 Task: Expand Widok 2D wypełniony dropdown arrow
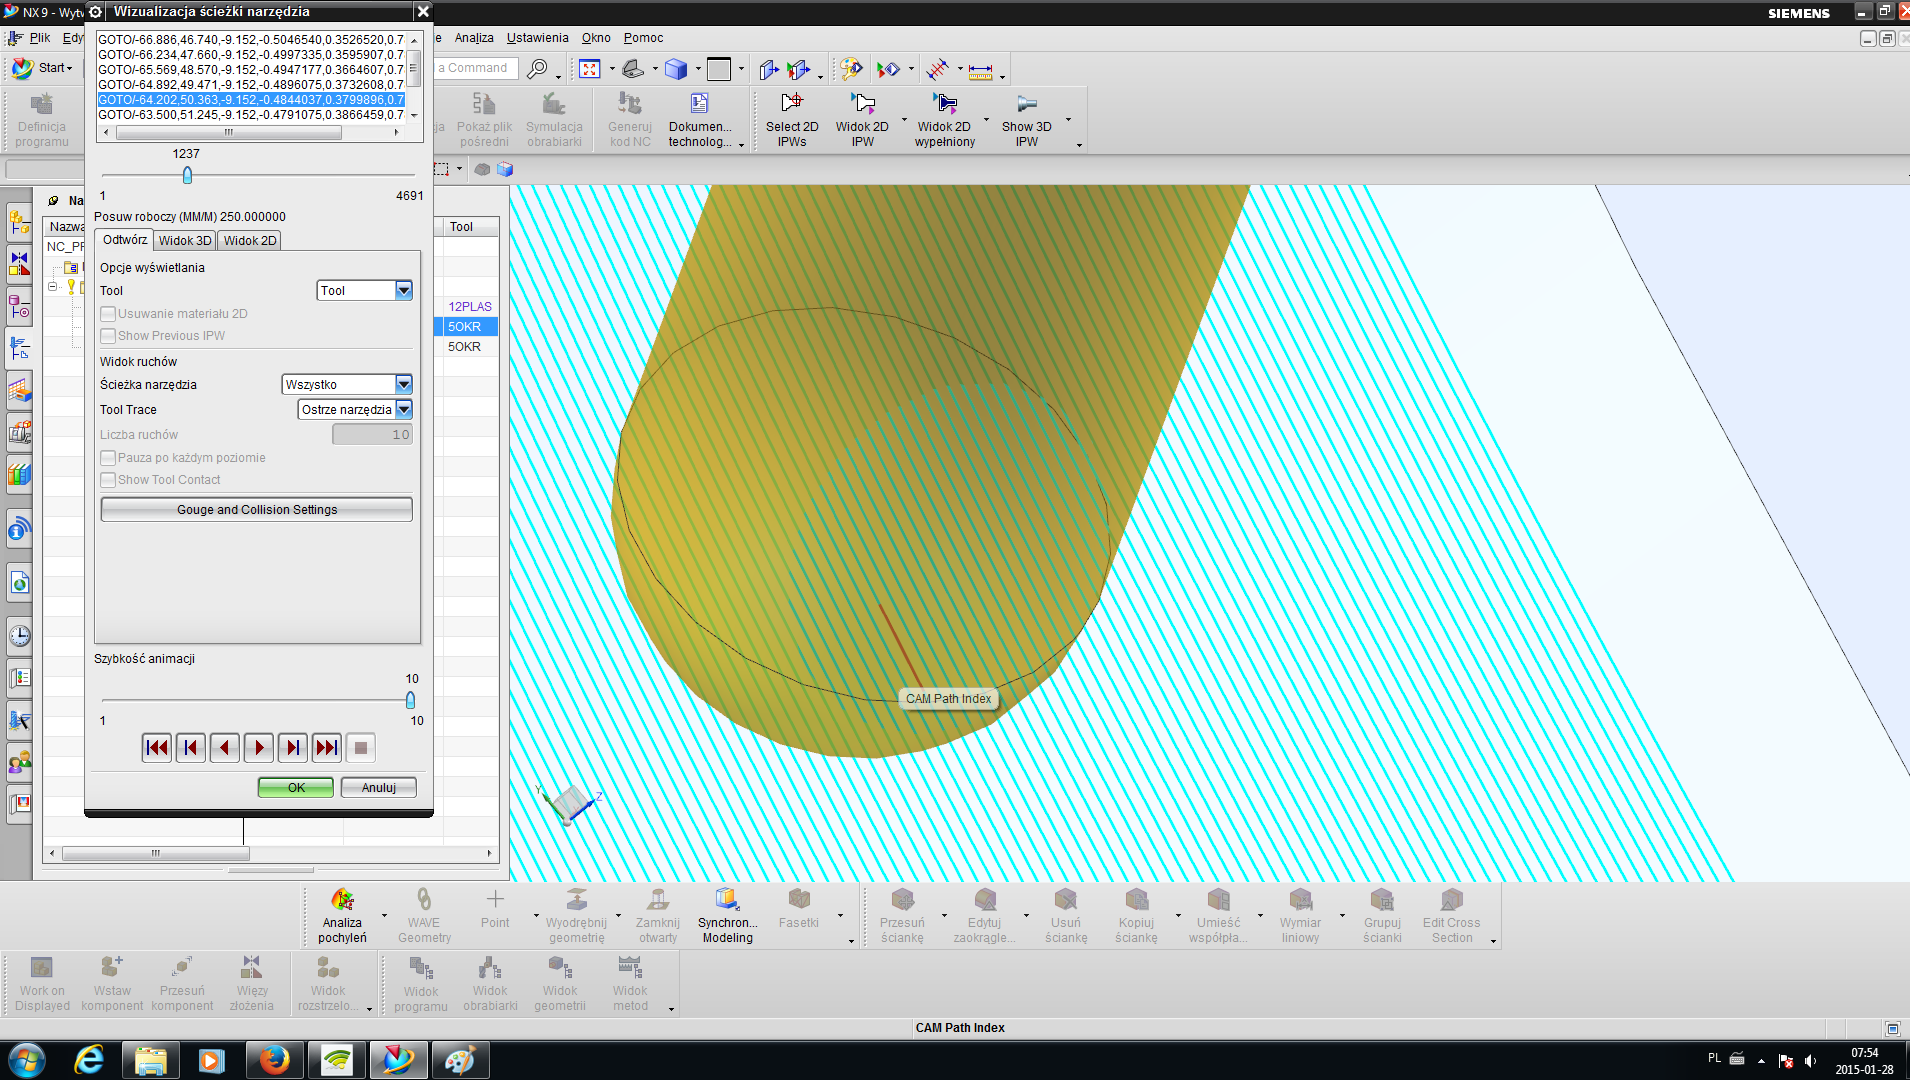coord(986,119)
